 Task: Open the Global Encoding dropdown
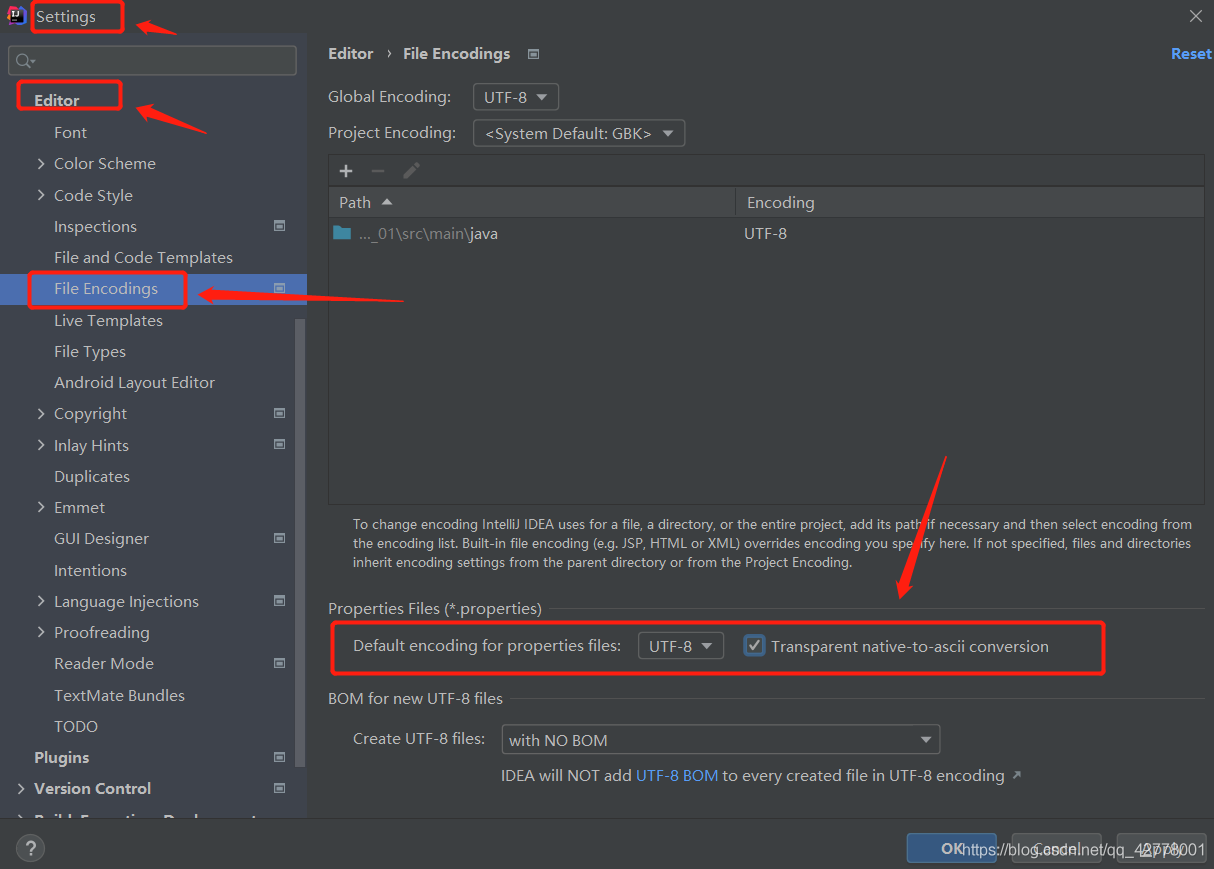pyautogui.click(x=515, y=97)
